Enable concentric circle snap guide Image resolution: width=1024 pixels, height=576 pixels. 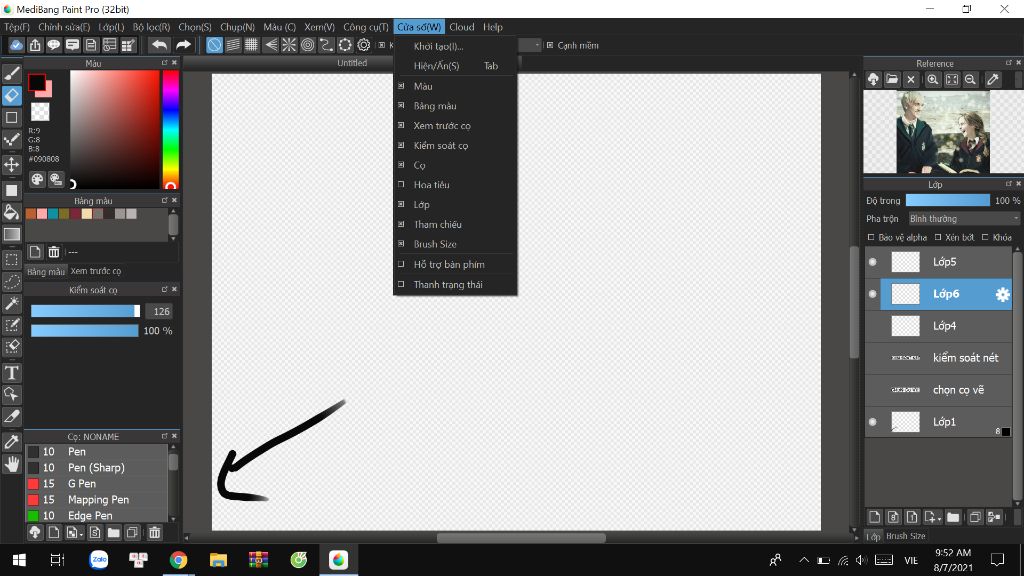tap(308, 45)
